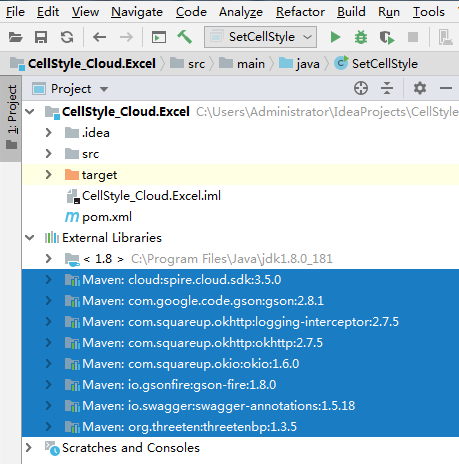Image resolution: width=459 pixels, height=464 pixels.
Task: Toggle the 1: Project side tab
Action: click(11, 117)
